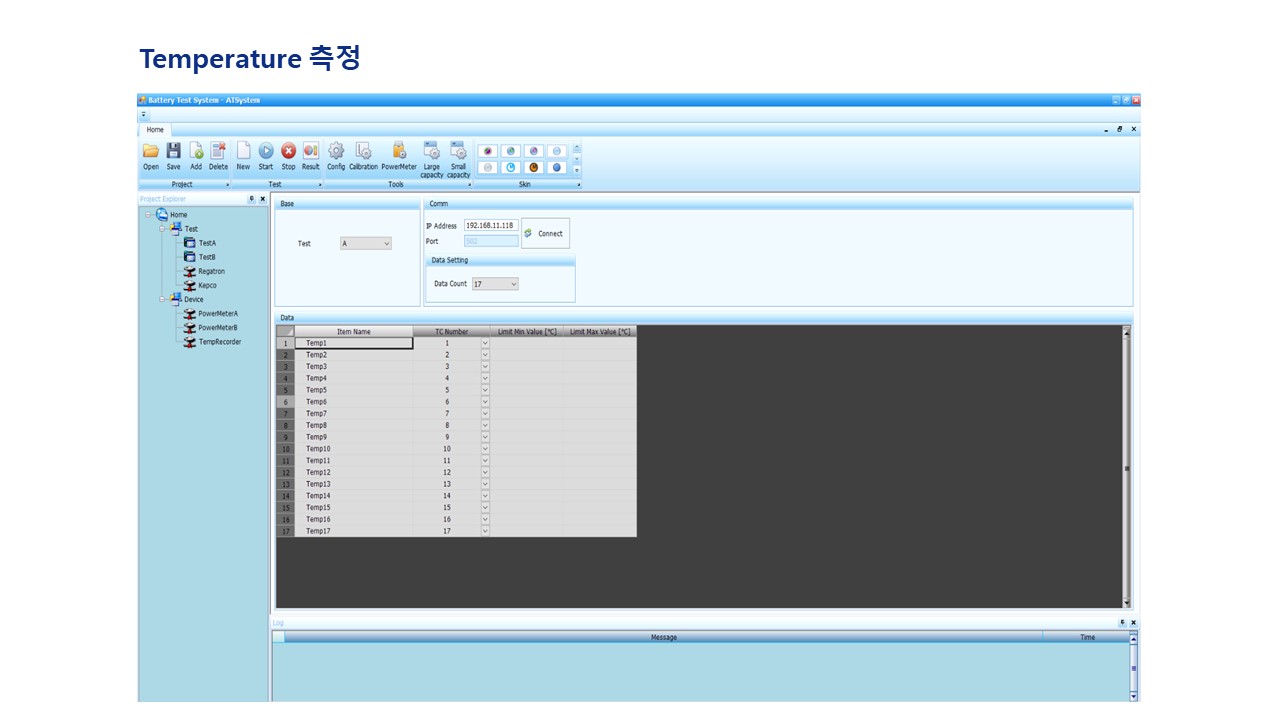Choose the orange skin swatch
Screen dimensions: 1280x720
[x=534, y=167]
